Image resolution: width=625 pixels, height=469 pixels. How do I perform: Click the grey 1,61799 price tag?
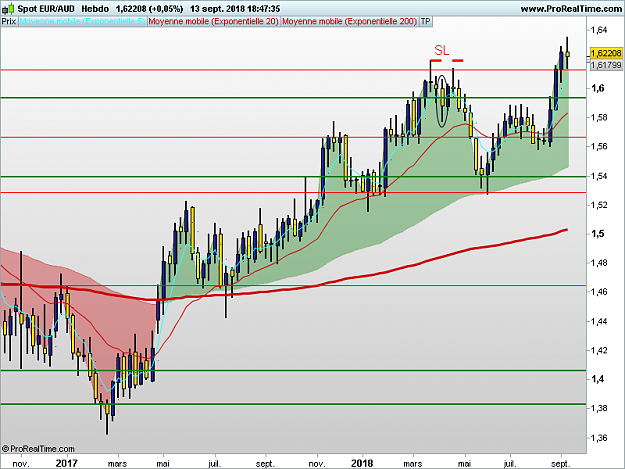[x=606, y=65]
